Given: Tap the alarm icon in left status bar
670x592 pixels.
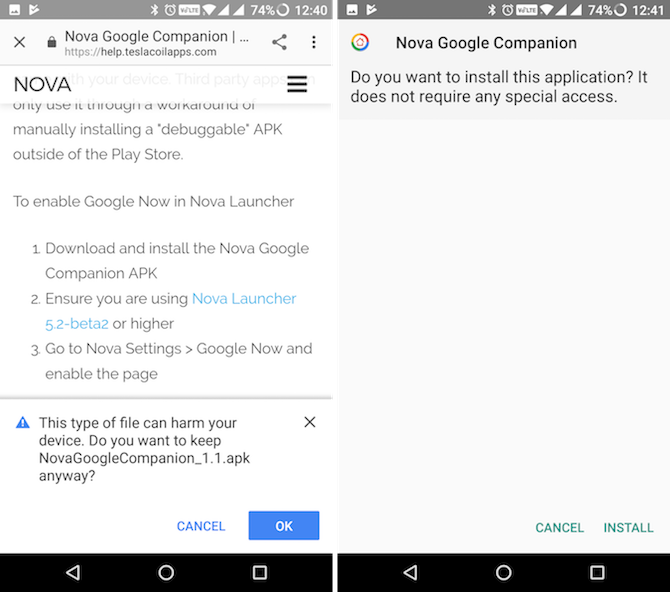Looking at the screenshot, I should [x=170, y=9].
